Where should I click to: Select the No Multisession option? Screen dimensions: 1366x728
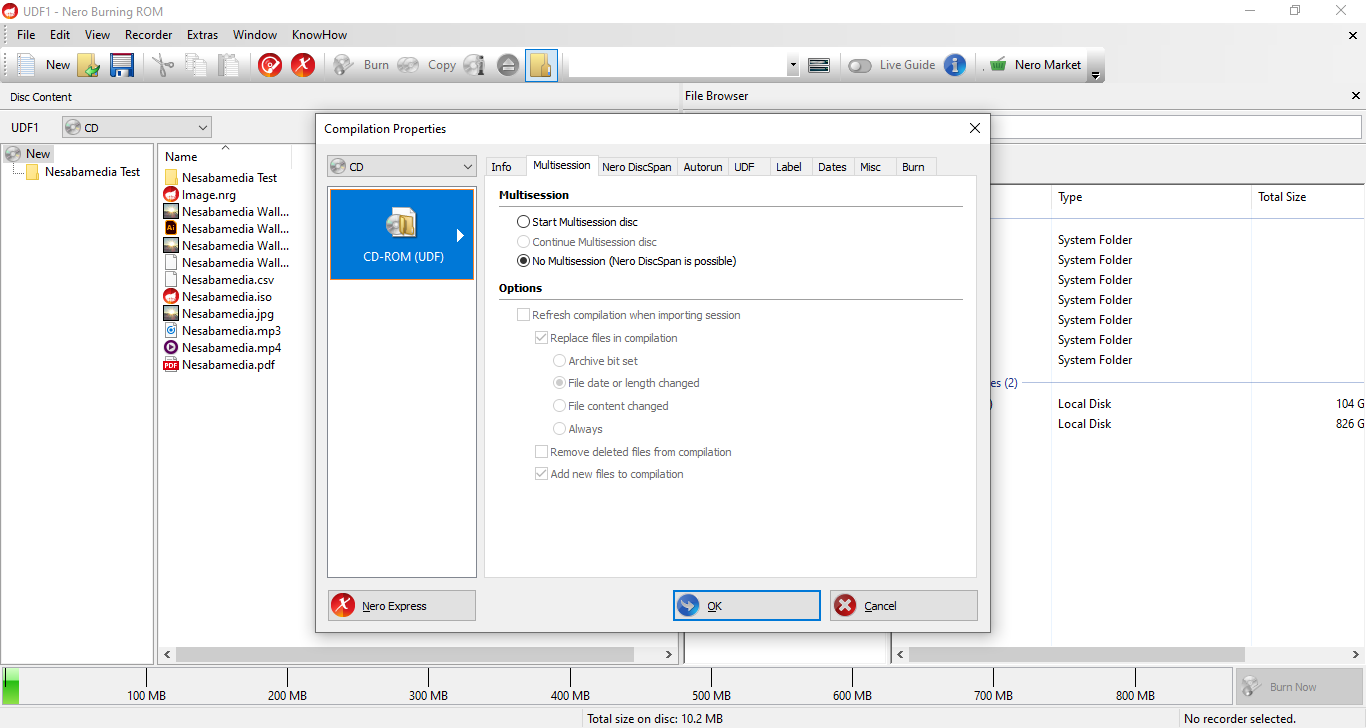pyautogui.click(x=523, y=261)
